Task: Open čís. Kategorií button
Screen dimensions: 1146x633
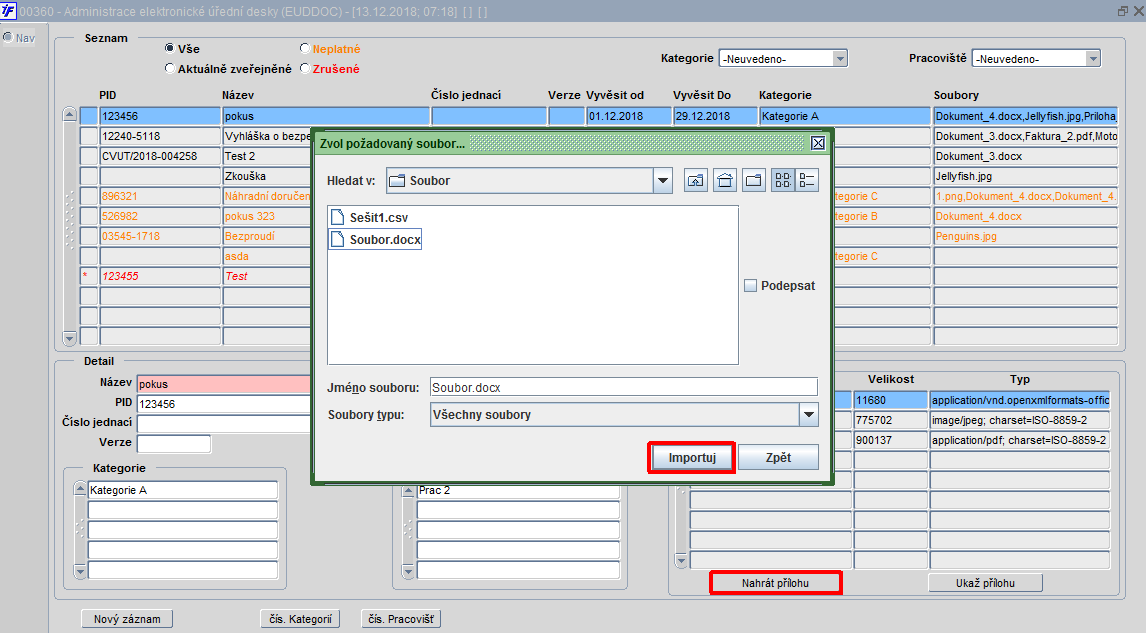Action: 300,618
